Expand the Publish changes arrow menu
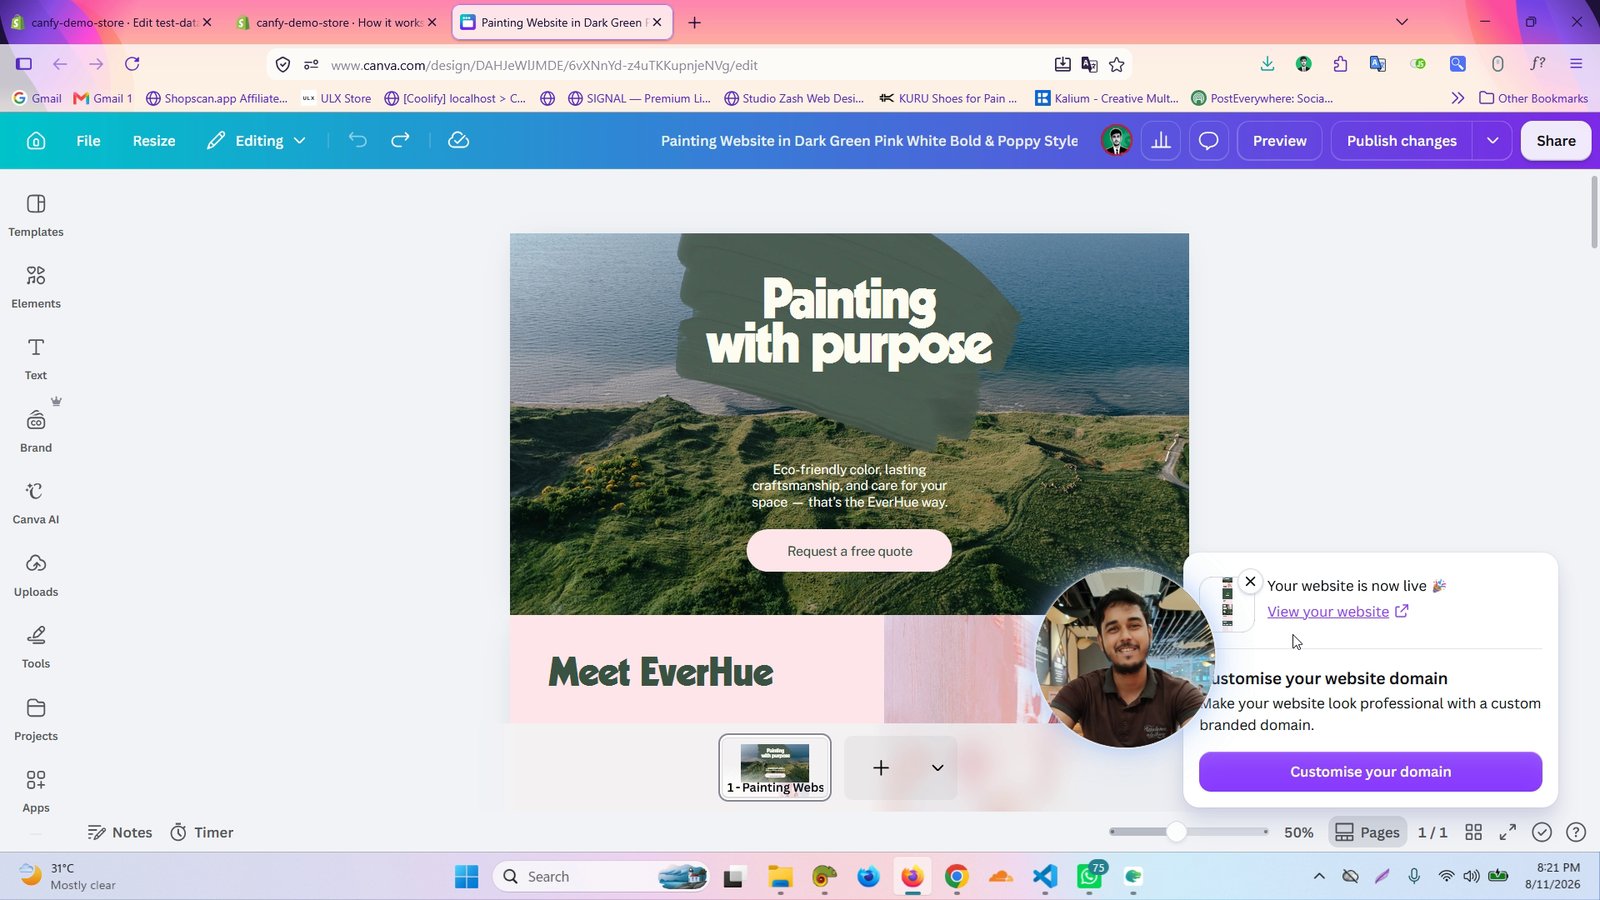This screenshot has height=900, width=1600. click(1492, 141)
